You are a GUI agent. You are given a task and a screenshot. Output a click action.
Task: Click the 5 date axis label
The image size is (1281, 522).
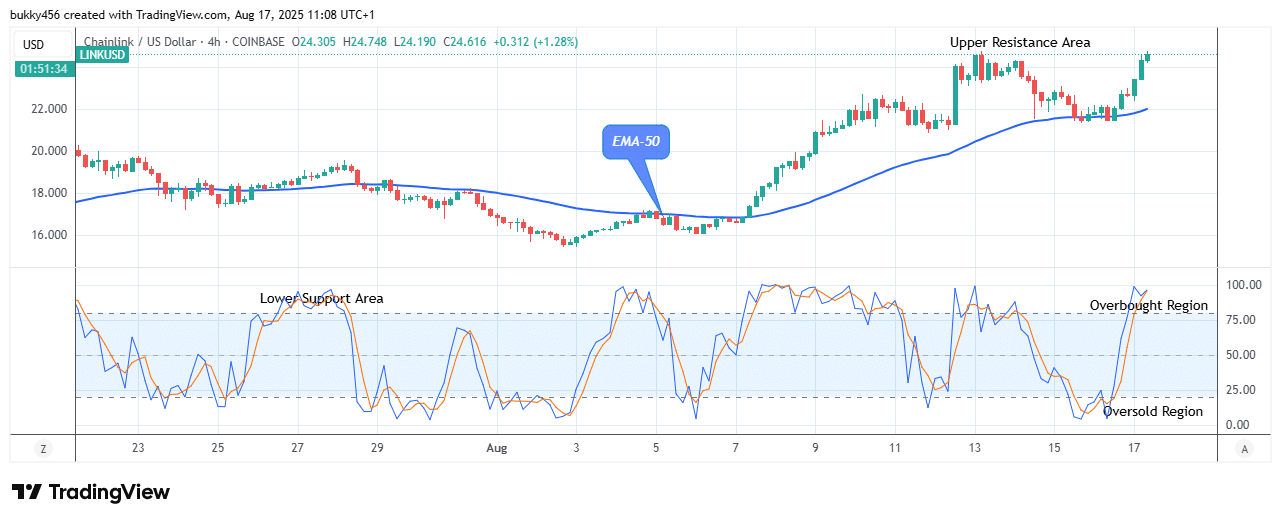pyautogui.click(x=656, y=449)
